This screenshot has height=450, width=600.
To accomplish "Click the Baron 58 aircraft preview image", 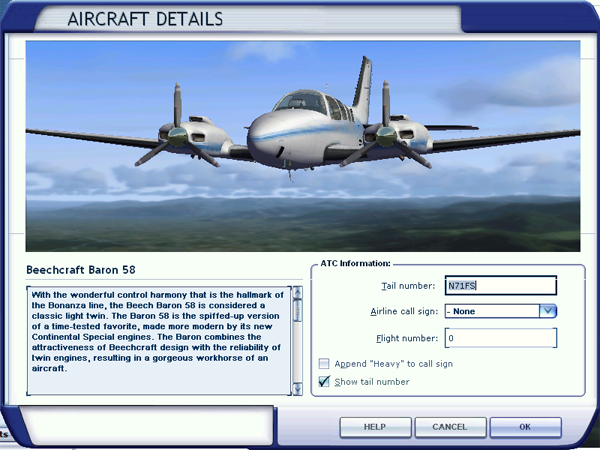I will [x=303, y=146].
